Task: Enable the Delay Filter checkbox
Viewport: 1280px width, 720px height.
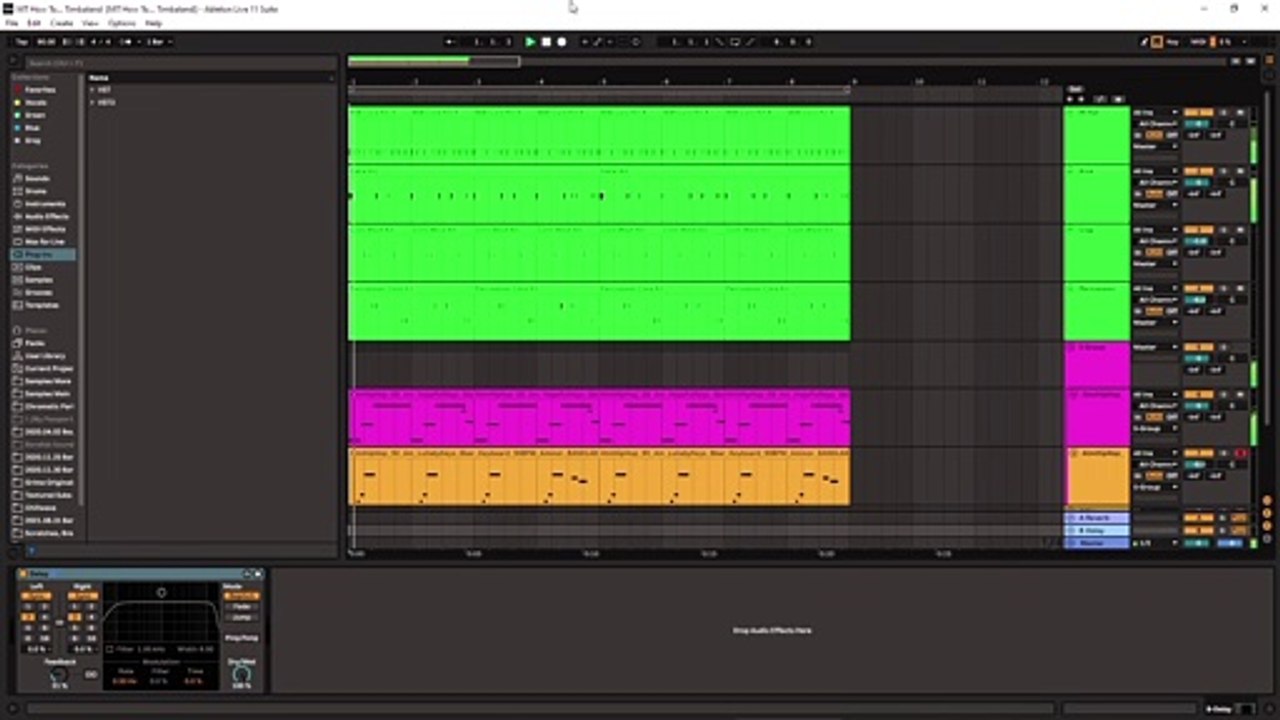Action: (110, 650)
